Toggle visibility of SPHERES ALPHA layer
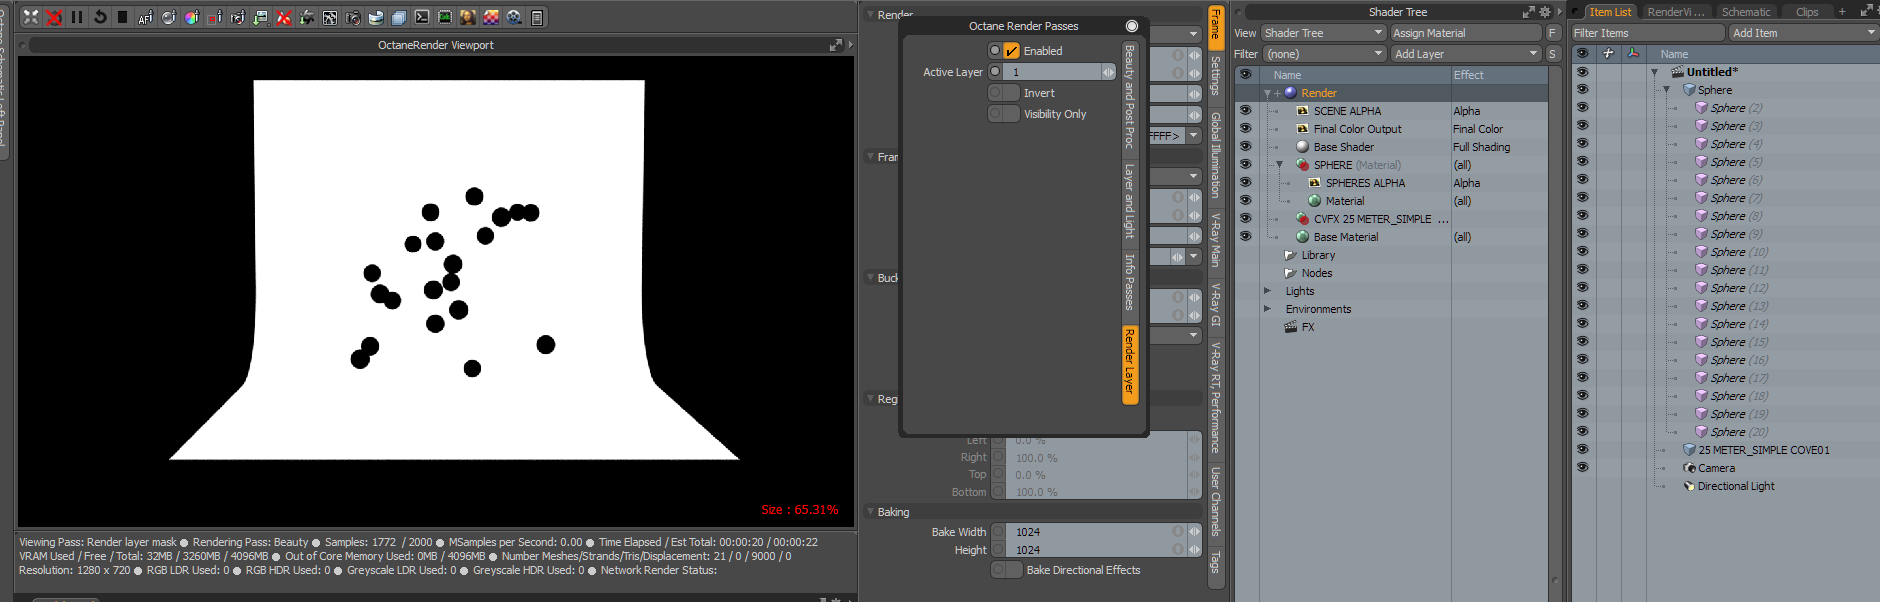The height and width of the screenshot is (602, 1880). tap(1245, 183)
